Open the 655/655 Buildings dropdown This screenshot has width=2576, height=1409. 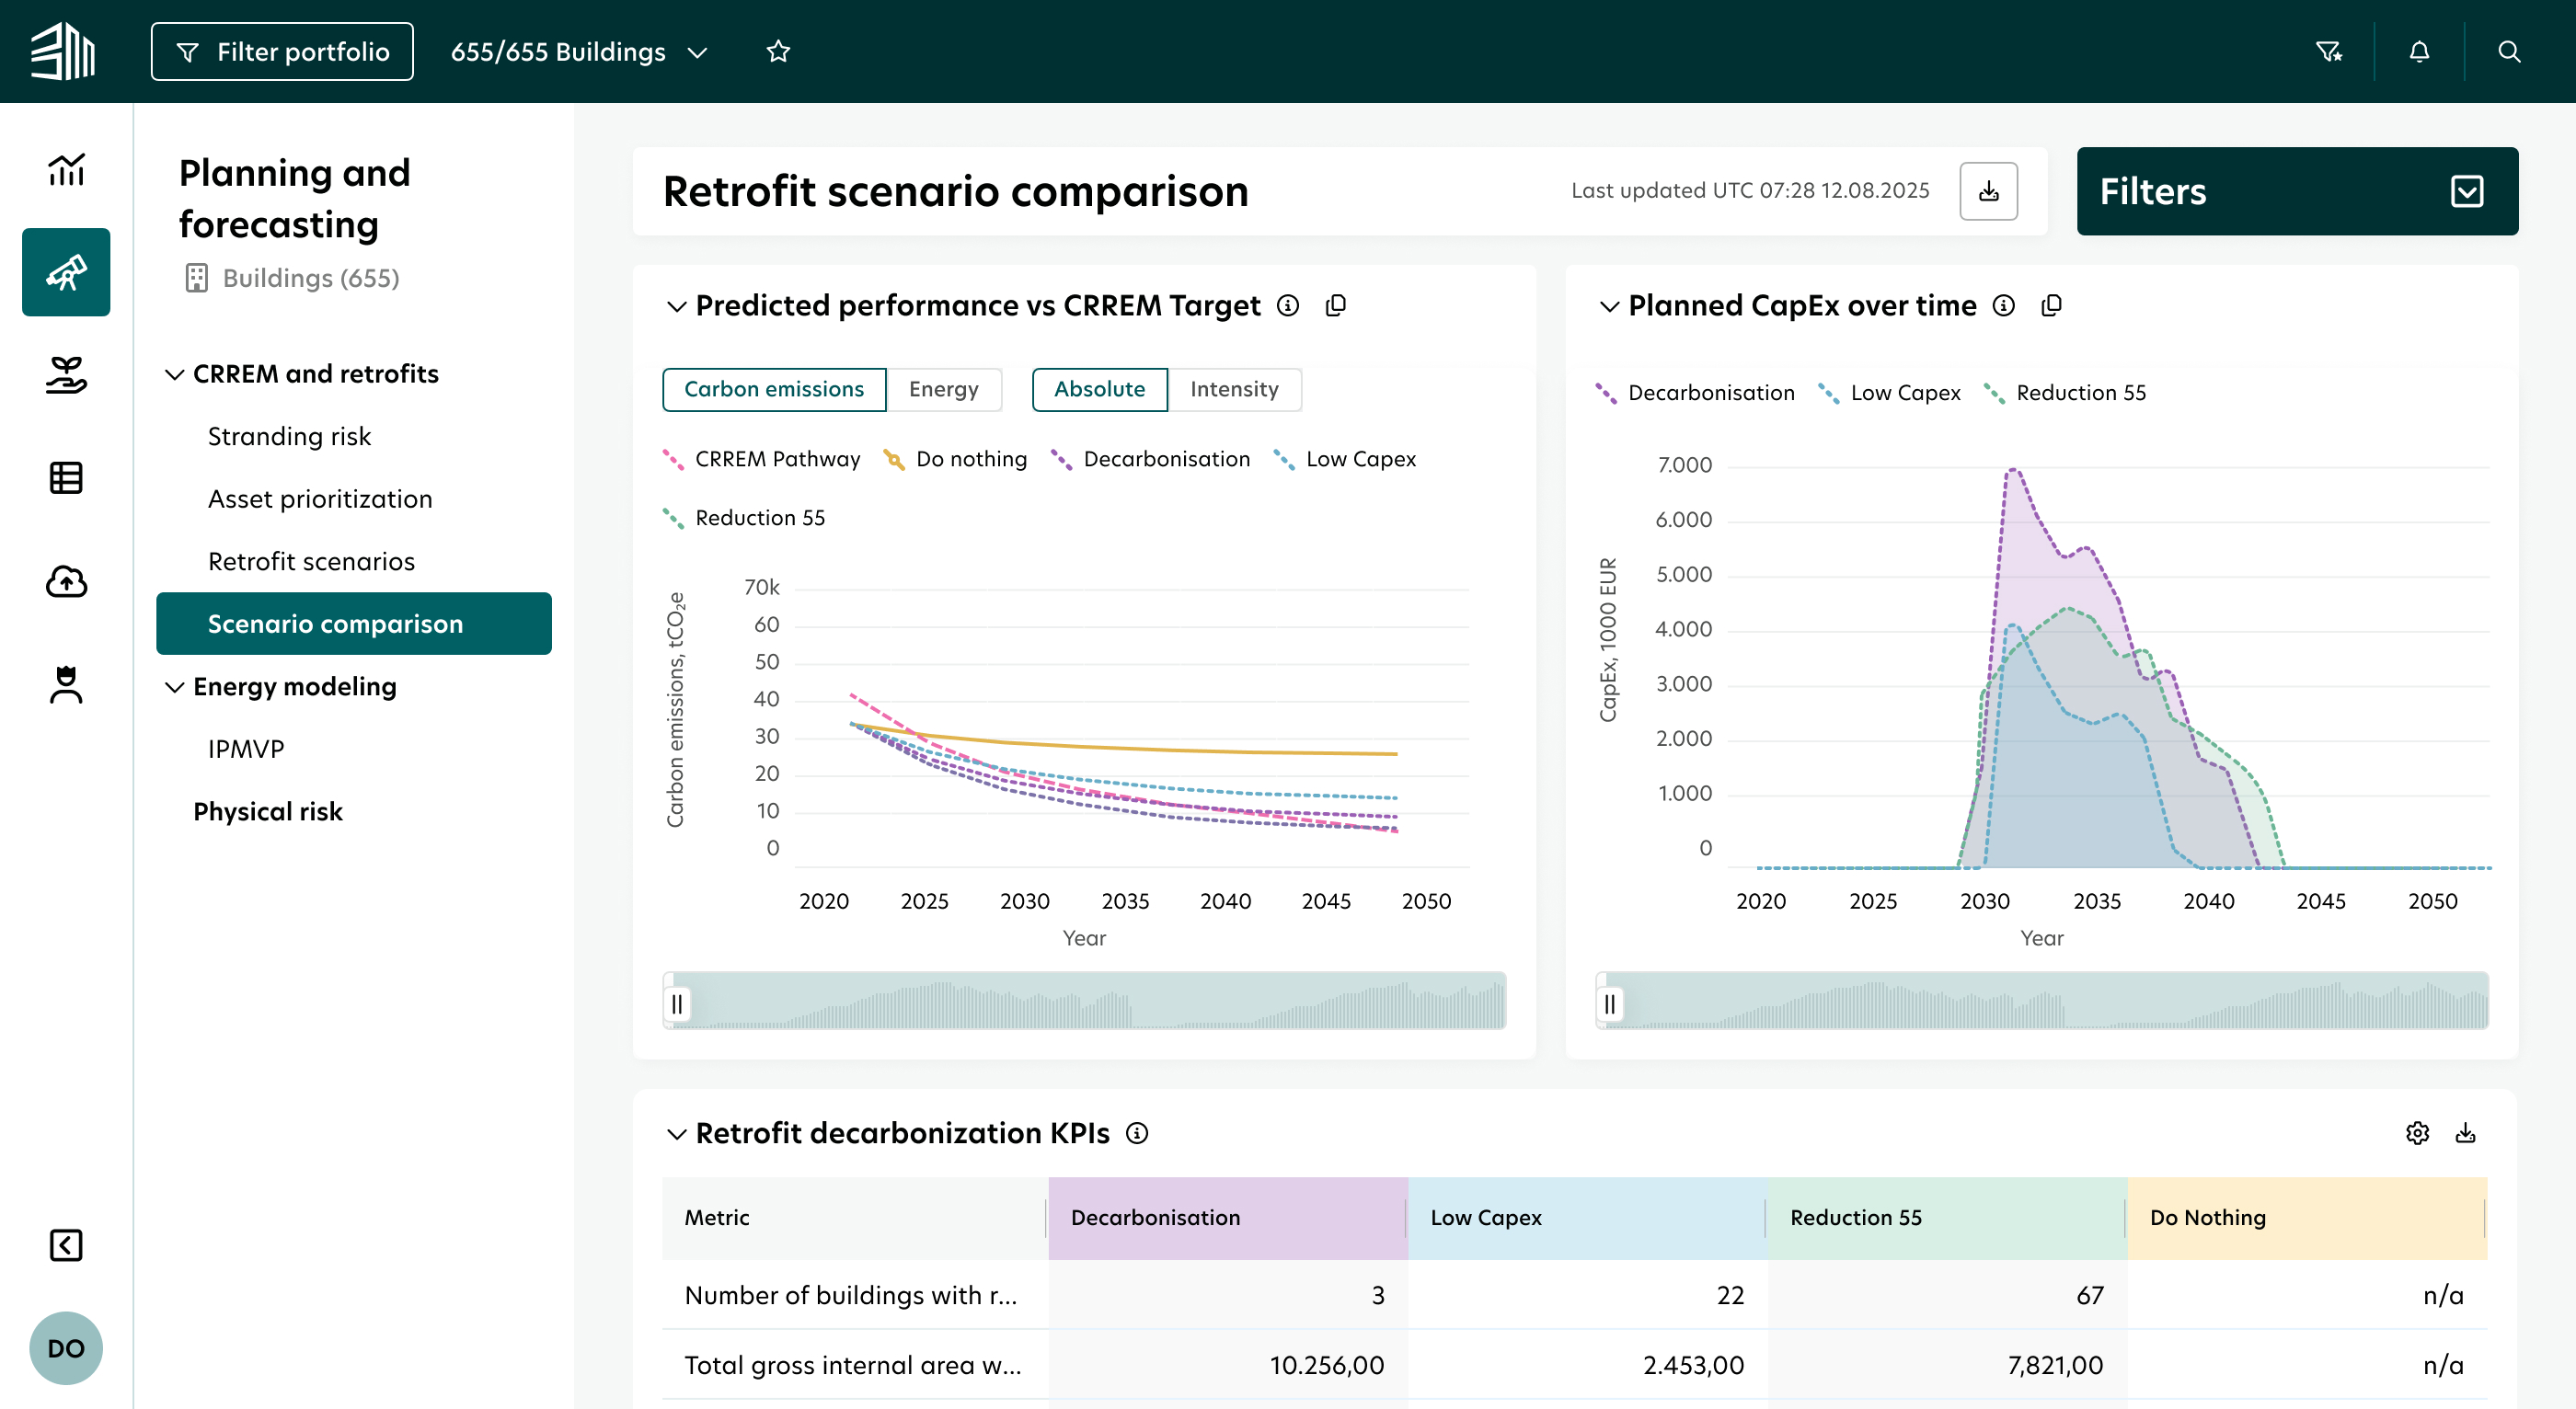pyautogui.click(x=579, y=52)
